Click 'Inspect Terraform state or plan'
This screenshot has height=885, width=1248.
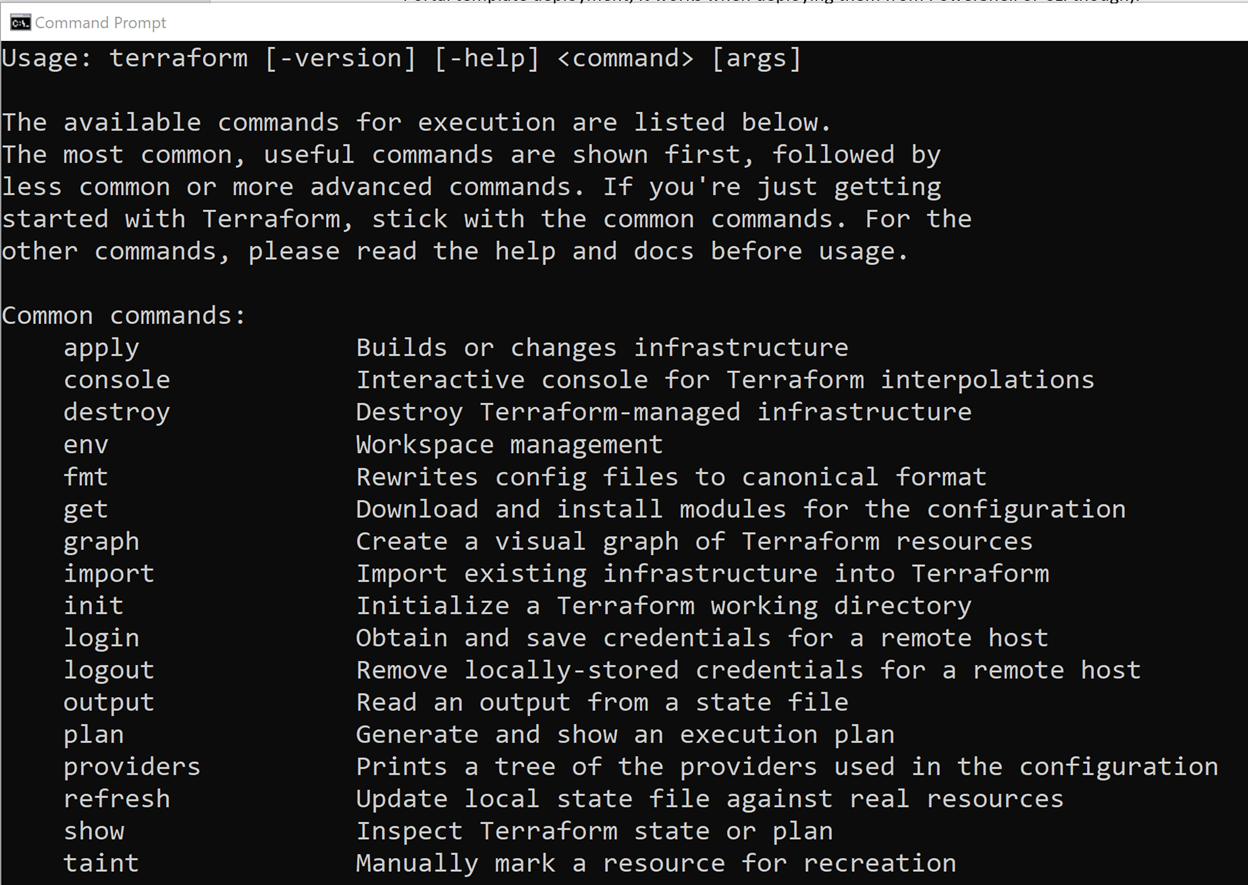[594, 831]
